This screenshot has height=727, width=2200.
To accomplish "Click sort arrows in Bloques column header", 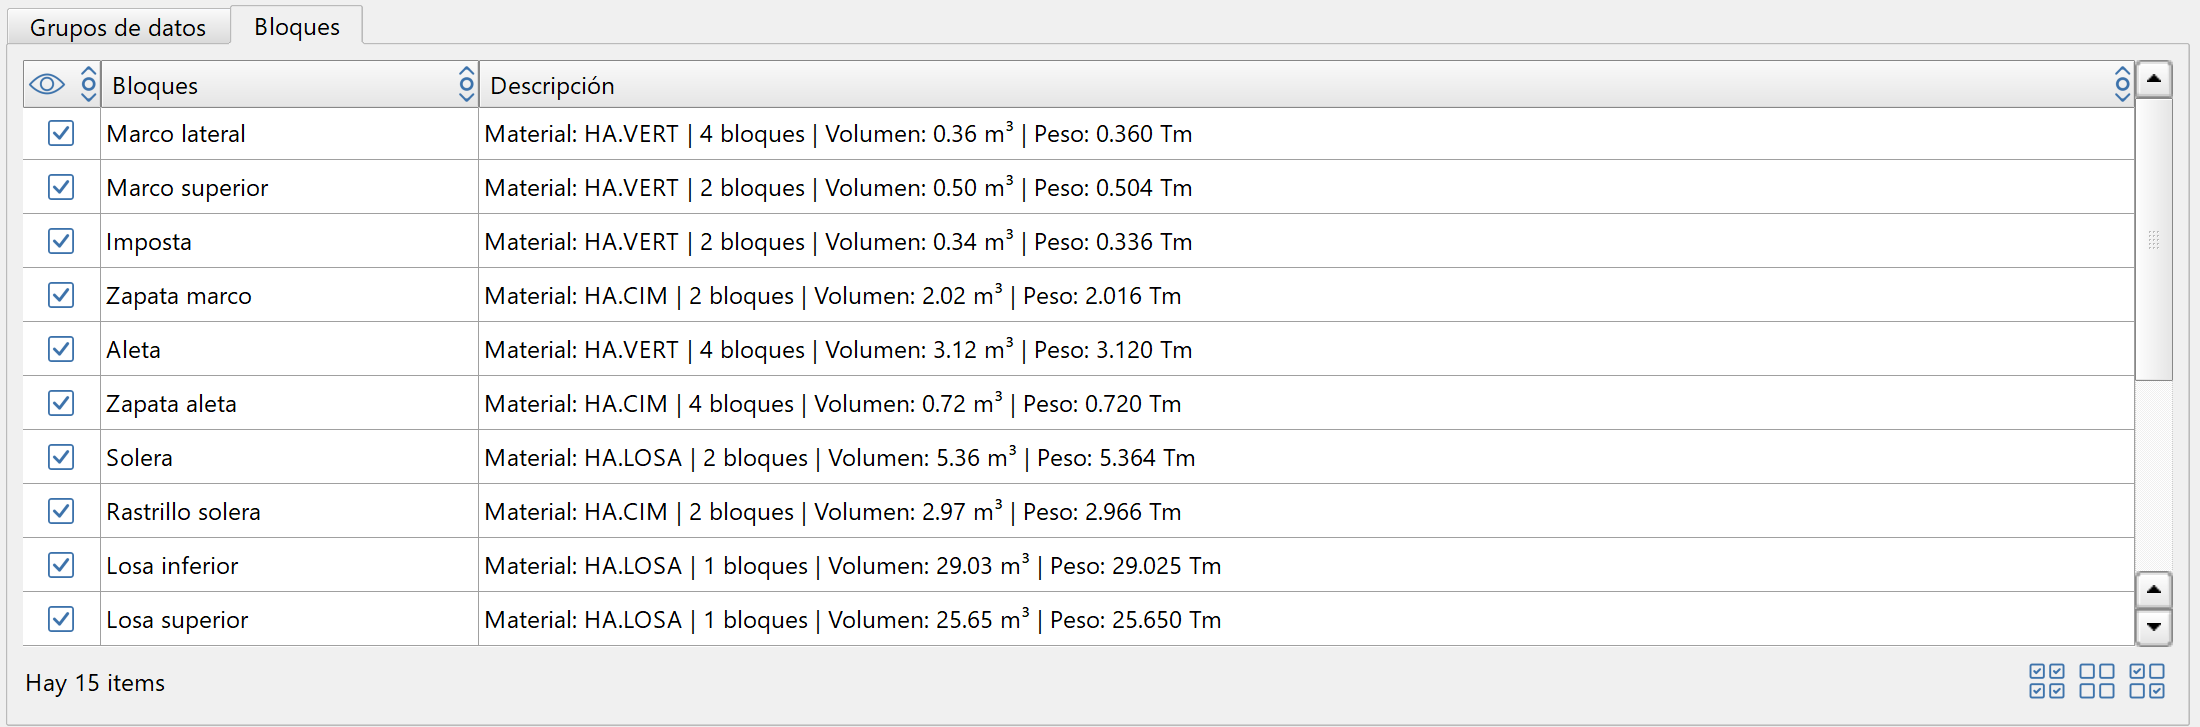I will 466,85.
